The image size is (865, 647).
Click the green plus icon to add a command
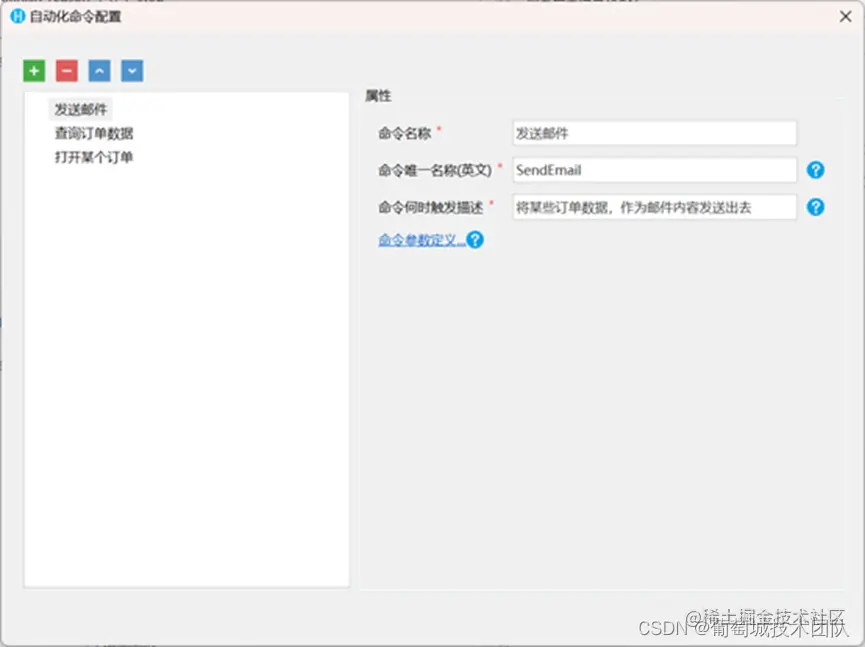point(34,70)
